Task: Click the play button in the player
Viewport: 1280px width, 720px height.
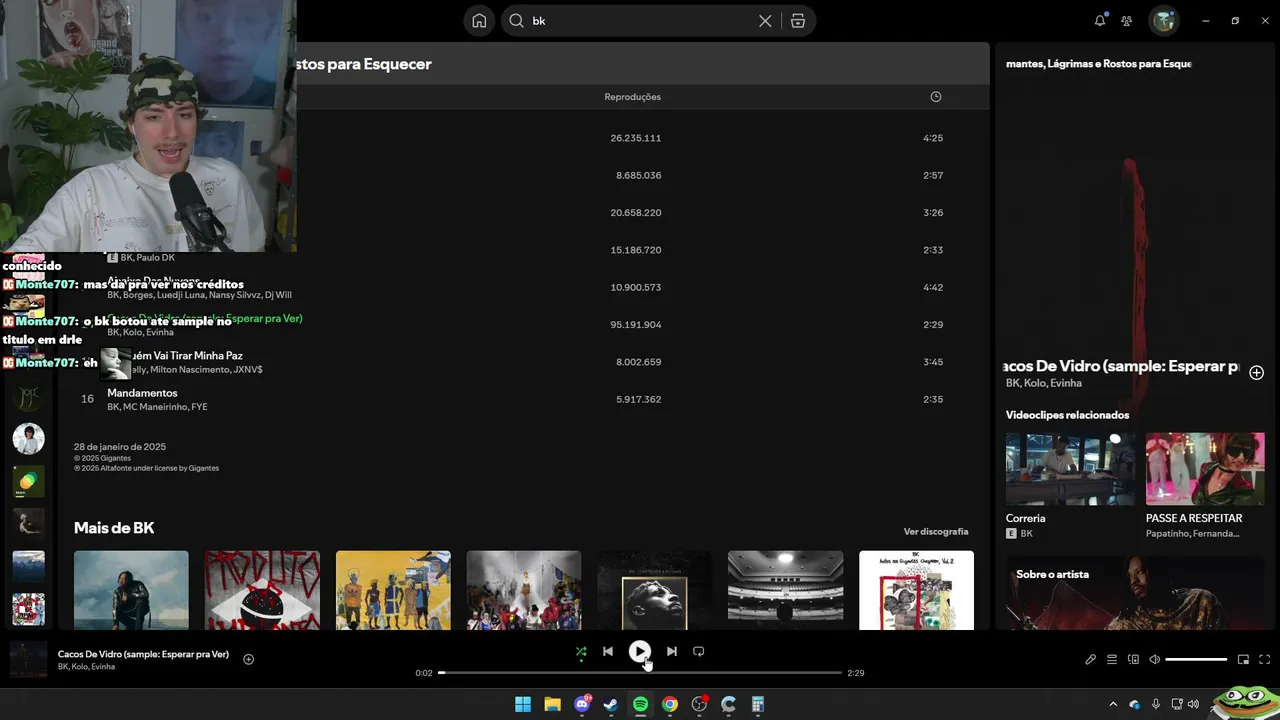Action: tap(640, 652)
